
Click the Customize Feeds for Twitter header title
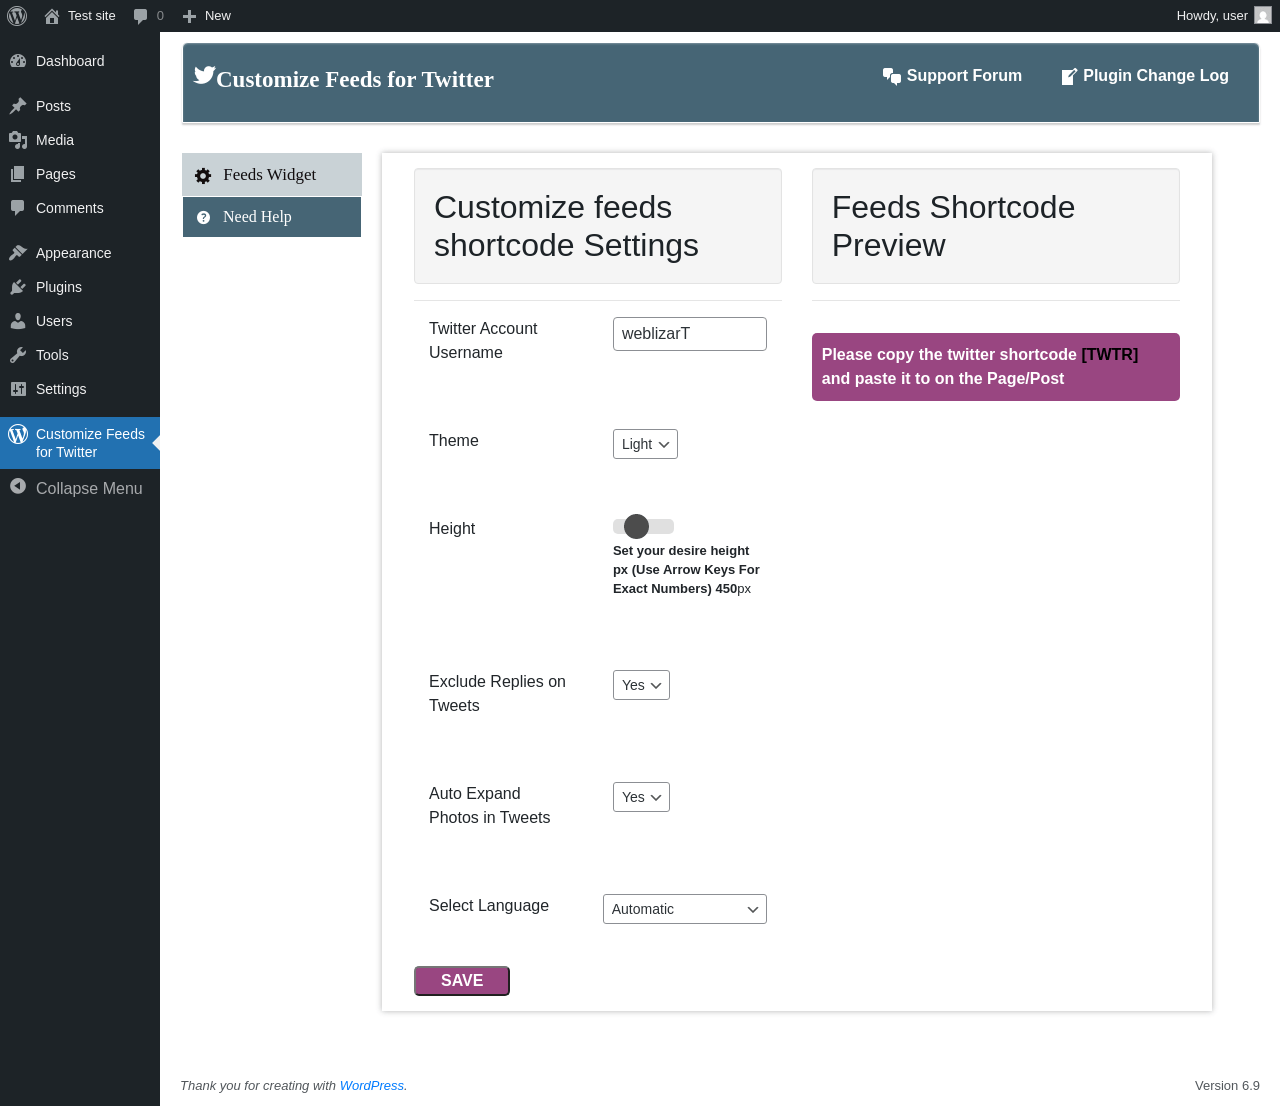click(x=355, y=79)
